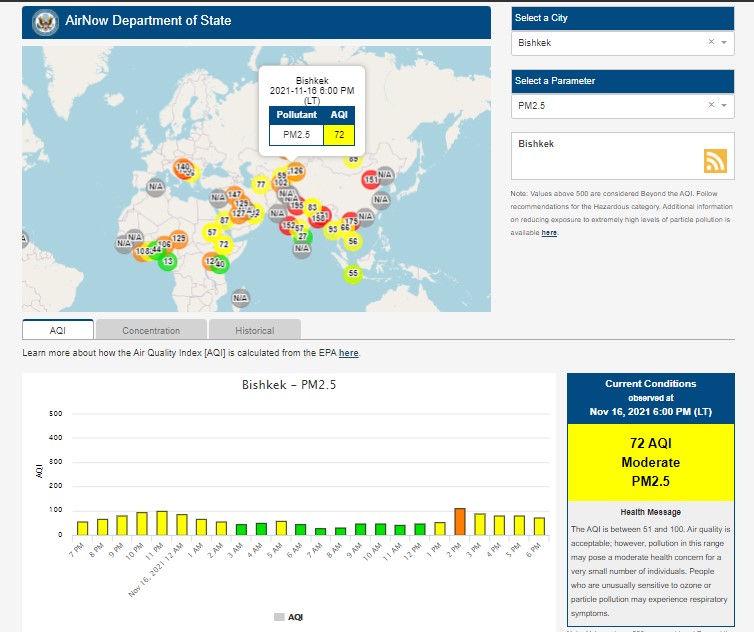Click the yellow 72 AQI cell in popup
Image resolution: width=754 pixels, height=632 pixels.
point(339,134)
